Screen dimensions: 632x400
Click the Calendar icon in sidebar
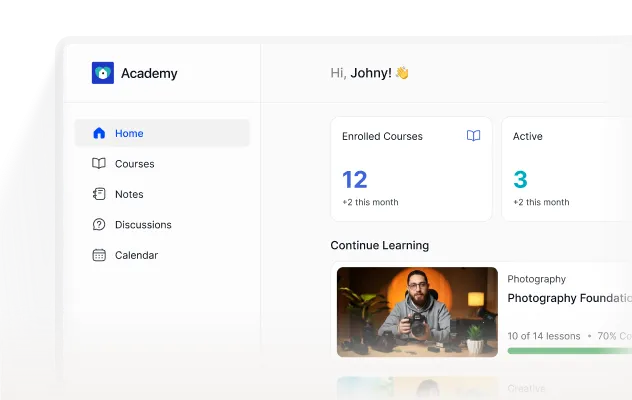coord(99,255)
